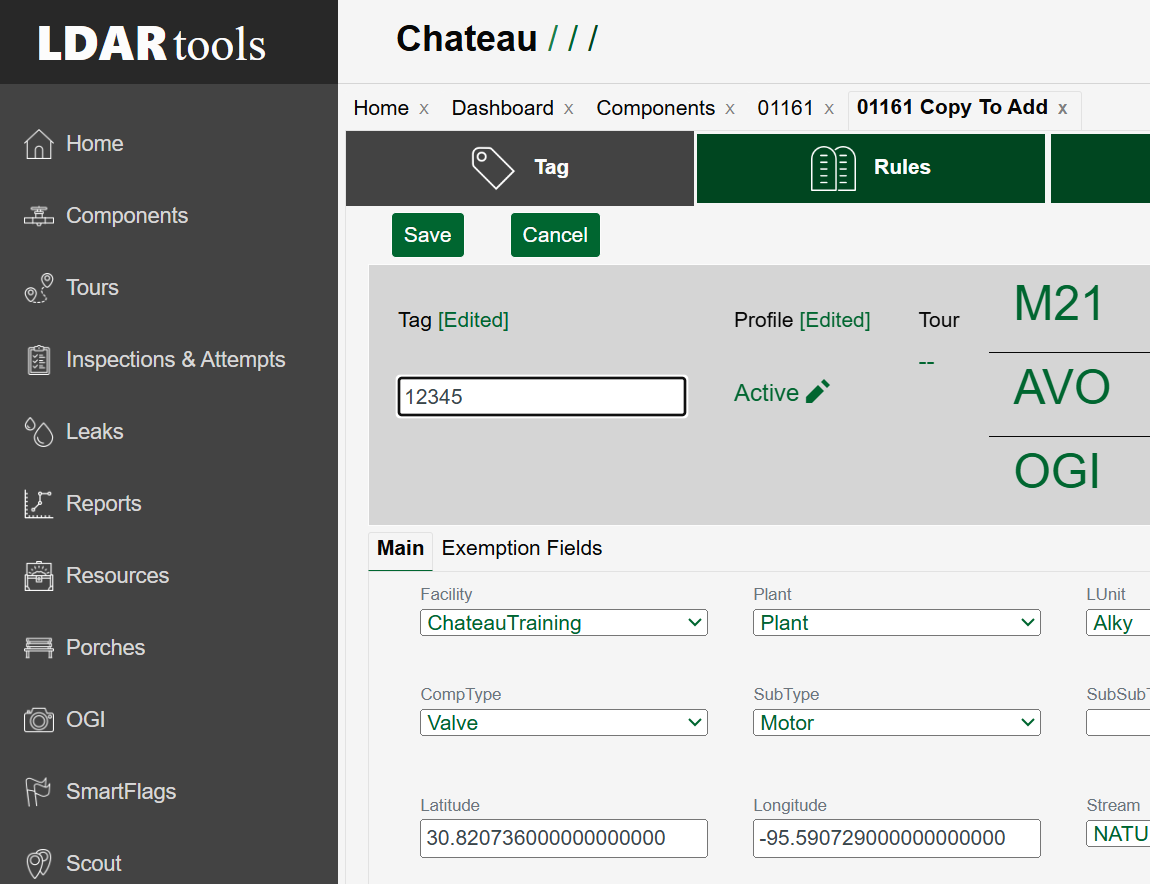Click the pencil icon beside Active profile
This screenshot has height=884, width=1150.
pos(818,392)
